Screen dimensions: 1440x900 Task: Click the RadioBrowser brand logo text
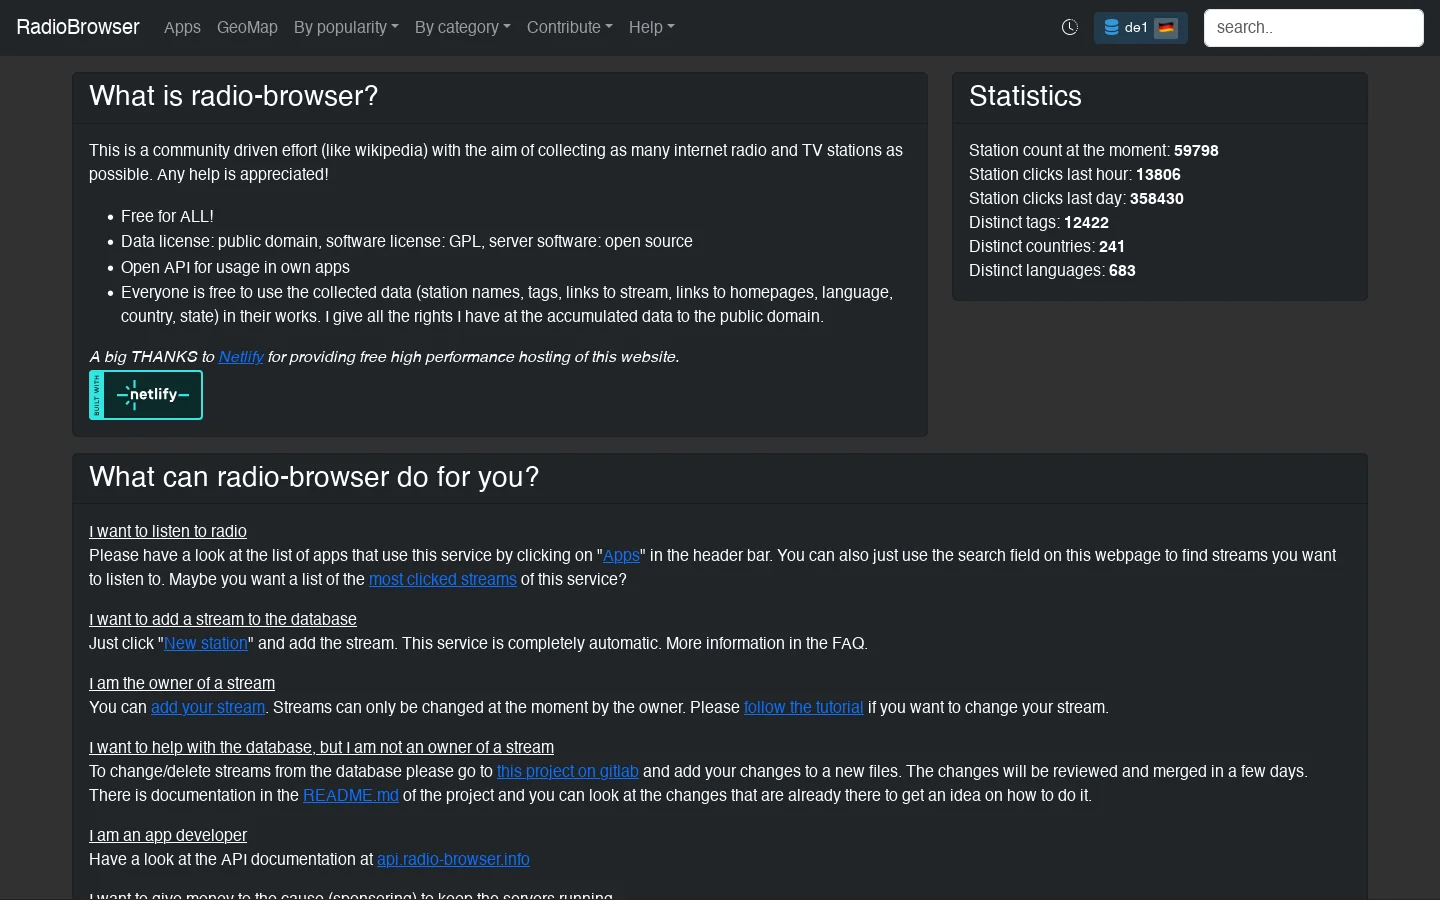(x=78, y=27)
